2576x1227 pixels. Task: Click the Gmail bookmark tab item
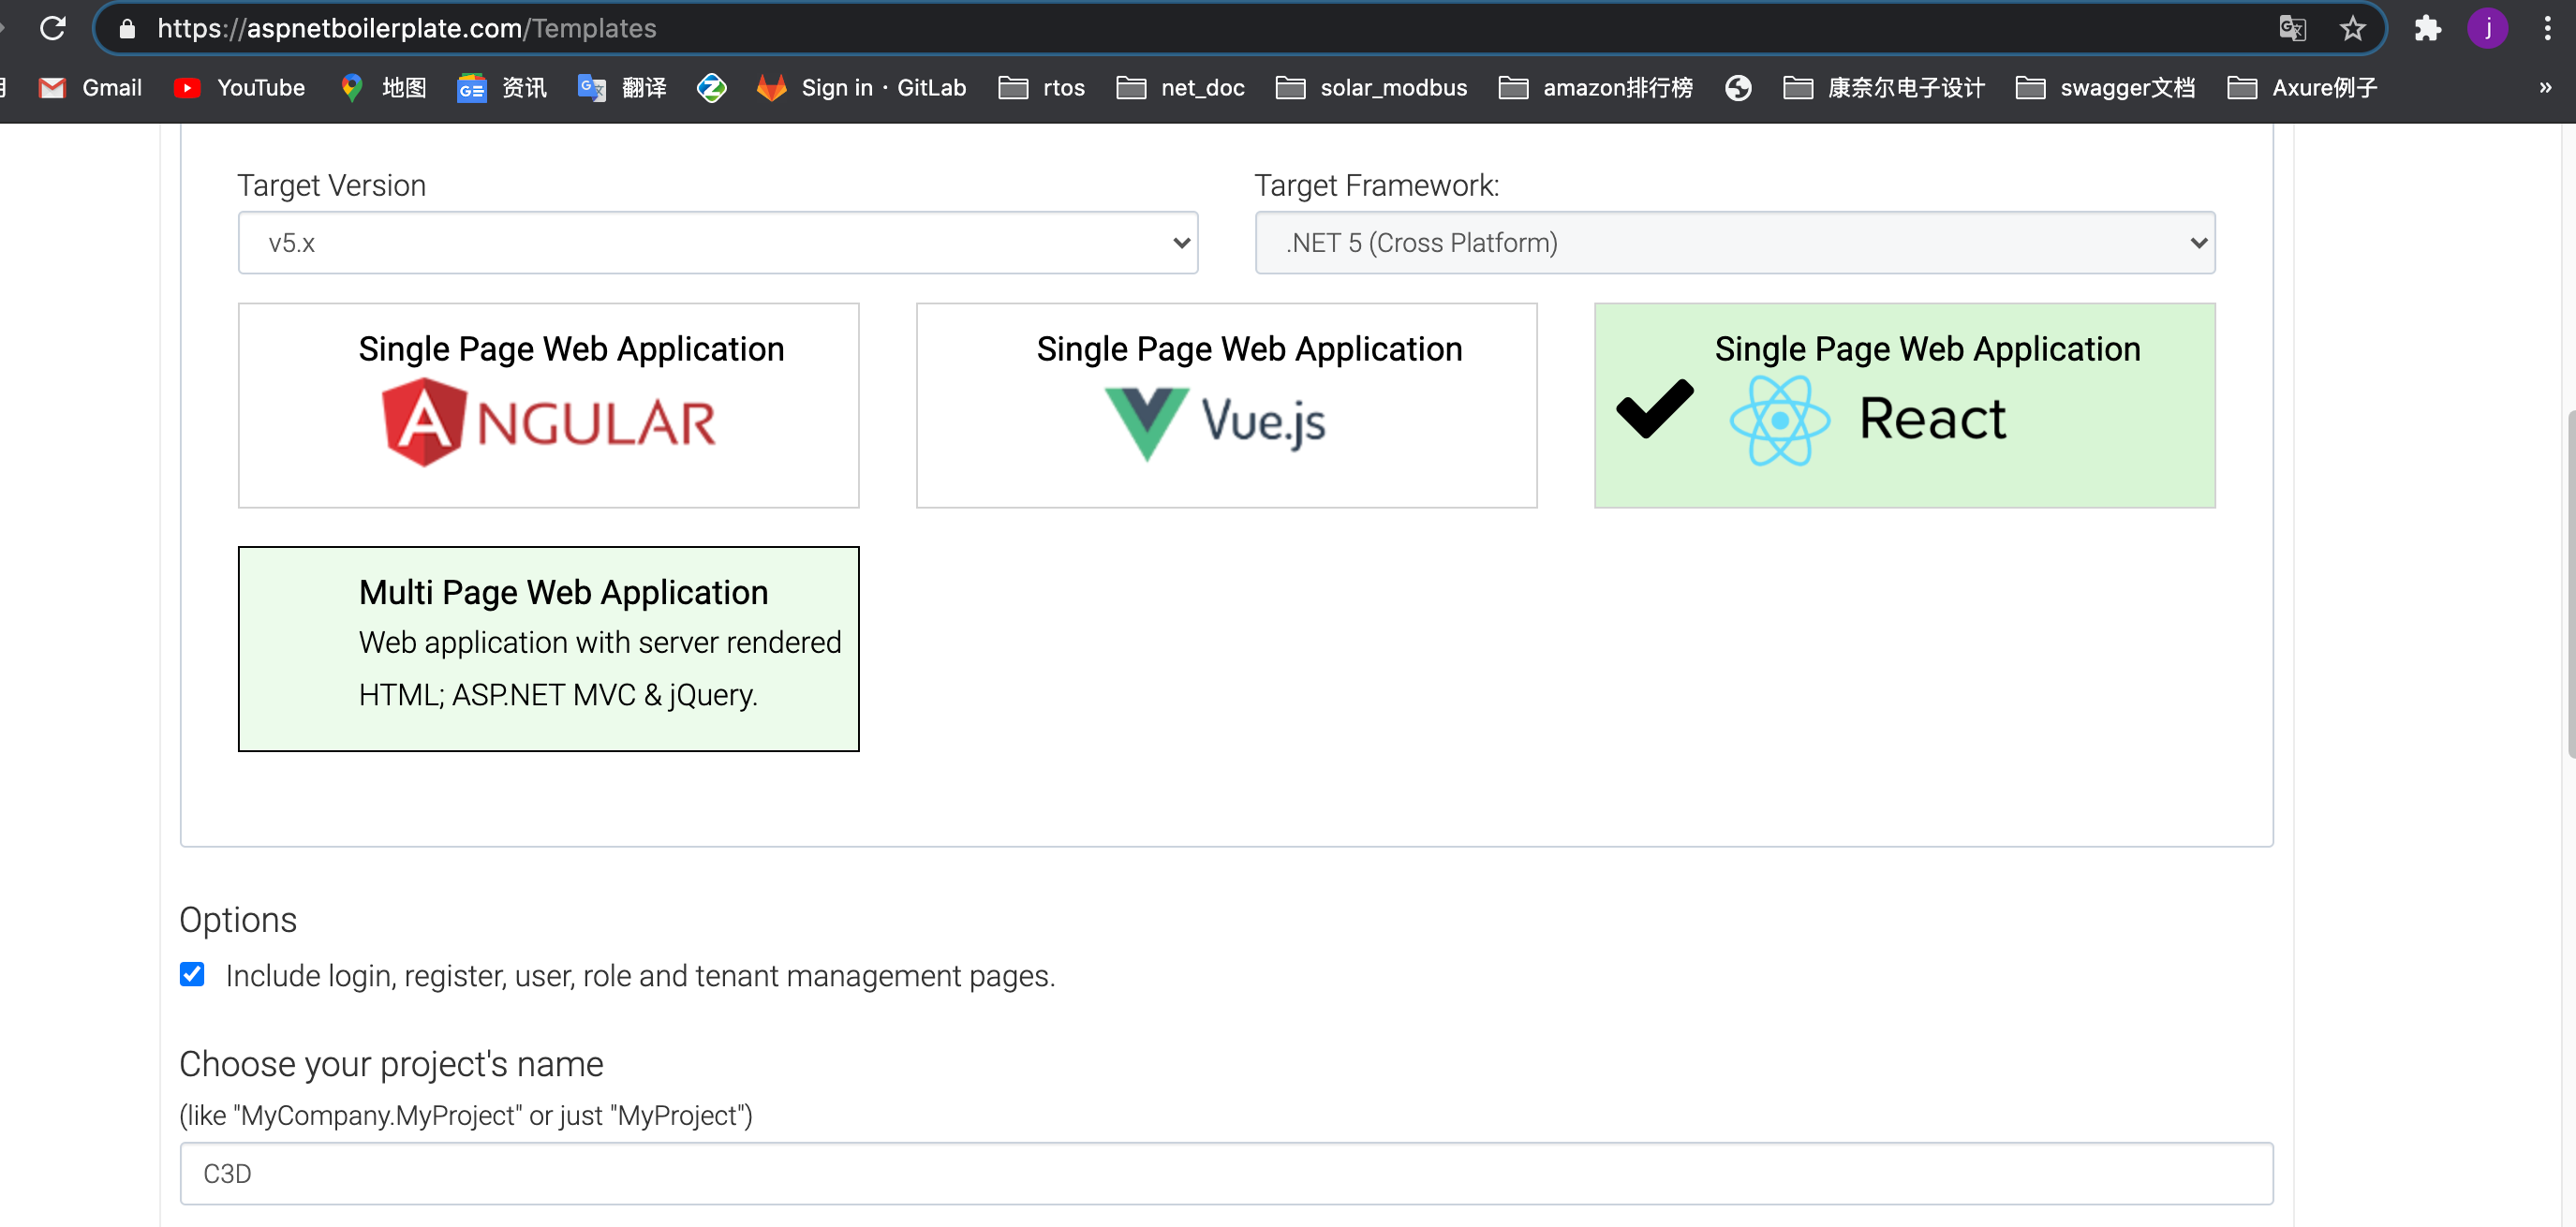tap(90, 87)
